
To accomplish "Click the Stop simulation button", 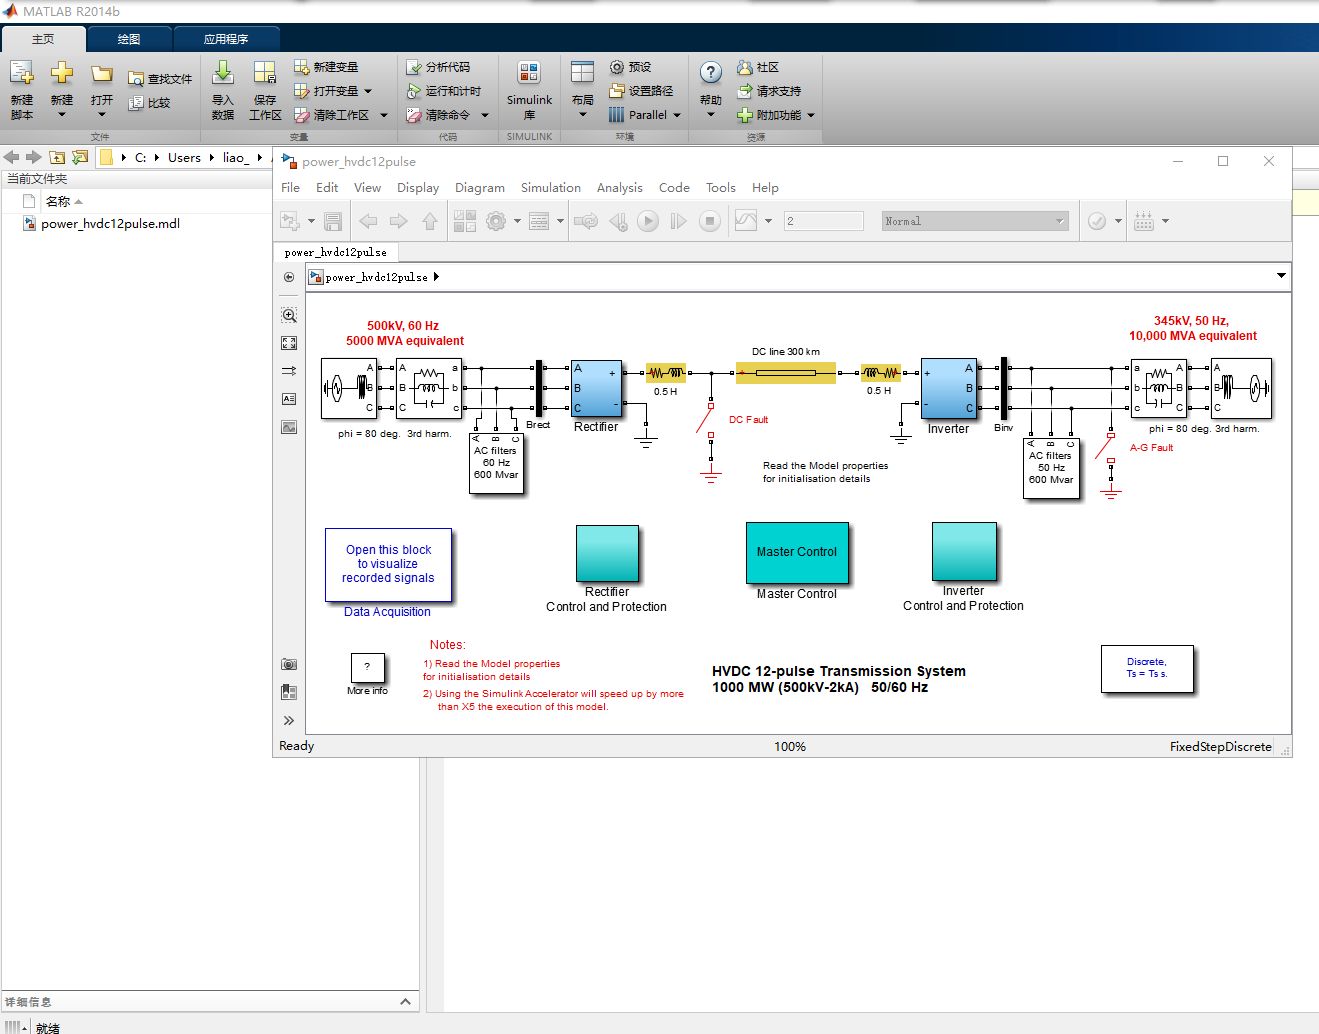I will 710,221.
